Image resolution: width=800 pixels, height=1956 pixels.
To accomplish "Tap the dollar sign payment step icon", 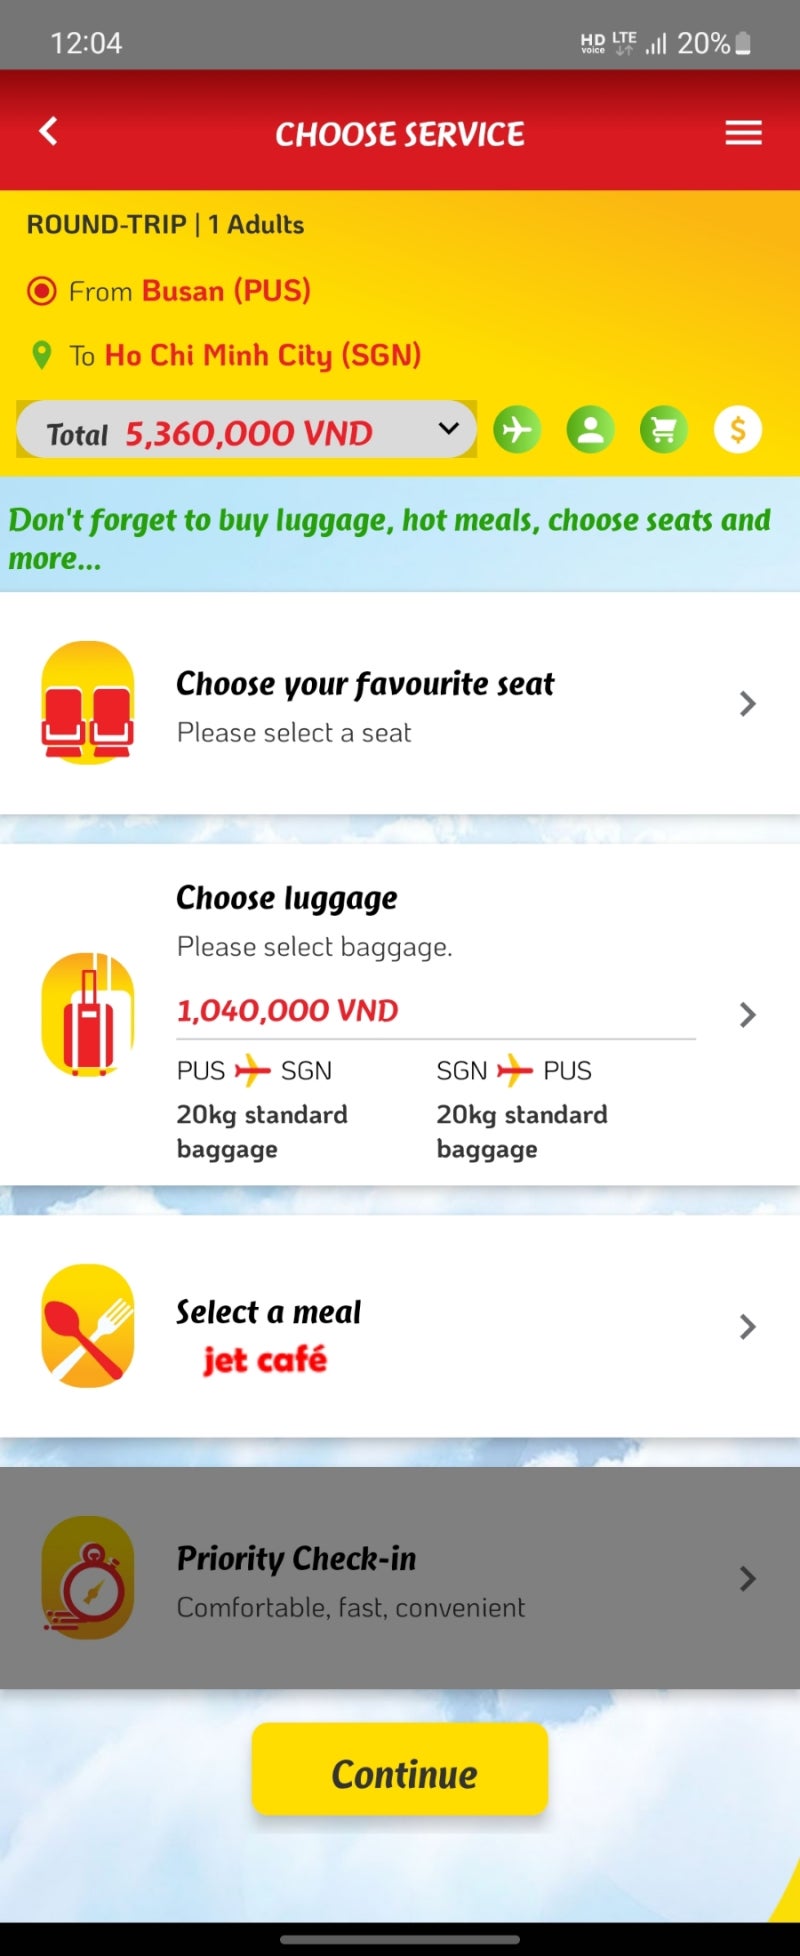I will click(738, 430).
